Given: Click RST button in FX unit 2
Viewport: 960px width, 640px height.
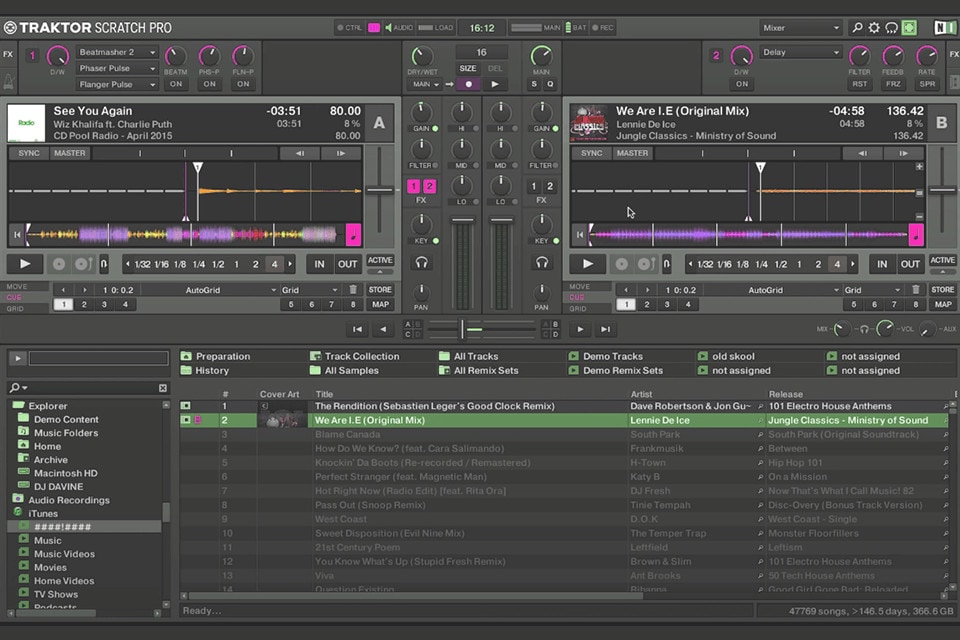Looking at the screenshot, I should click(860, 84).
